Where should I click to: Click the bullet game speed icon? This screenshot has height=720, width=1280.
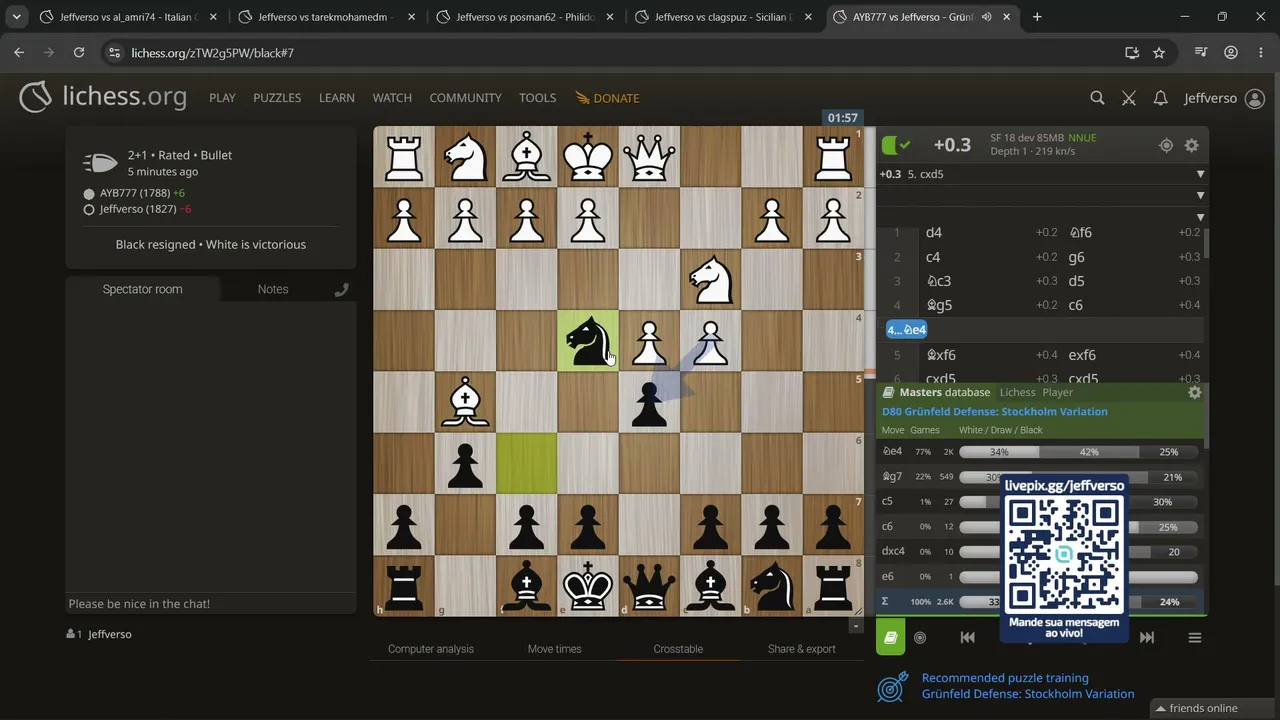point(100,163)
